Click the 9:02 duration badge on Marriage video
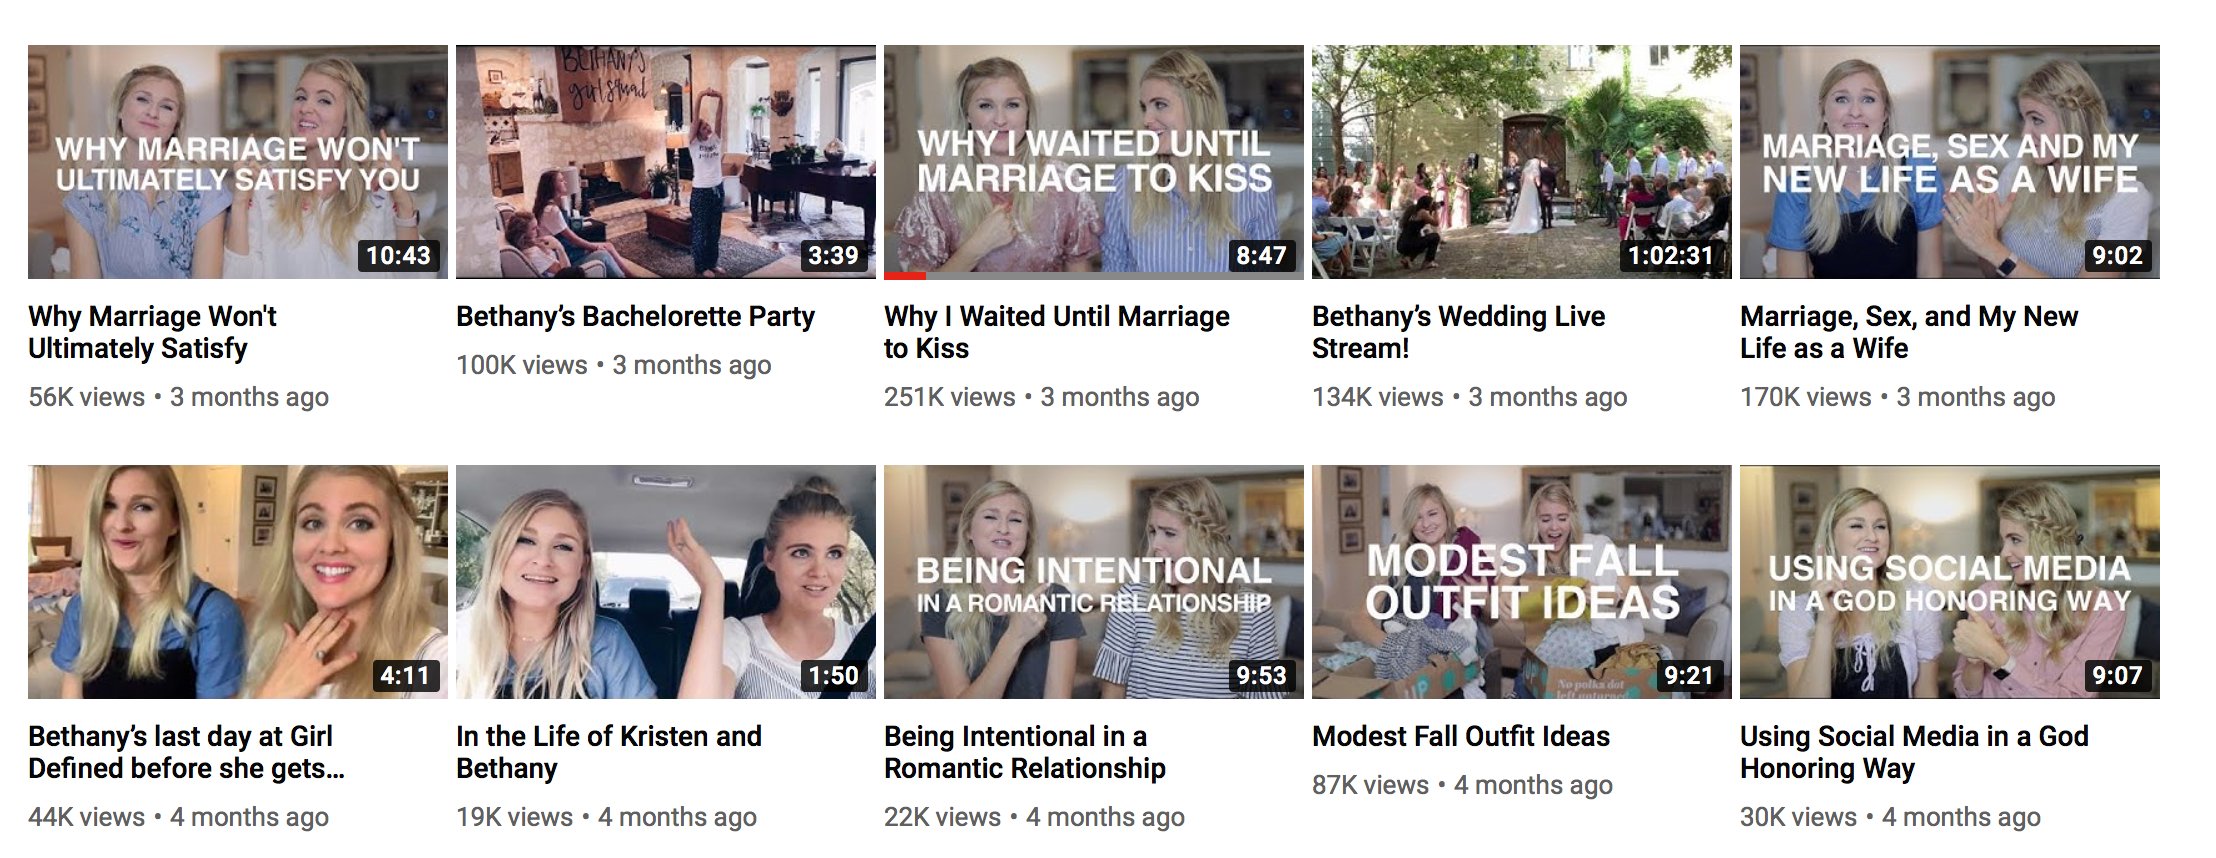Screen dimensions: 2216x858 point(2117,255)
